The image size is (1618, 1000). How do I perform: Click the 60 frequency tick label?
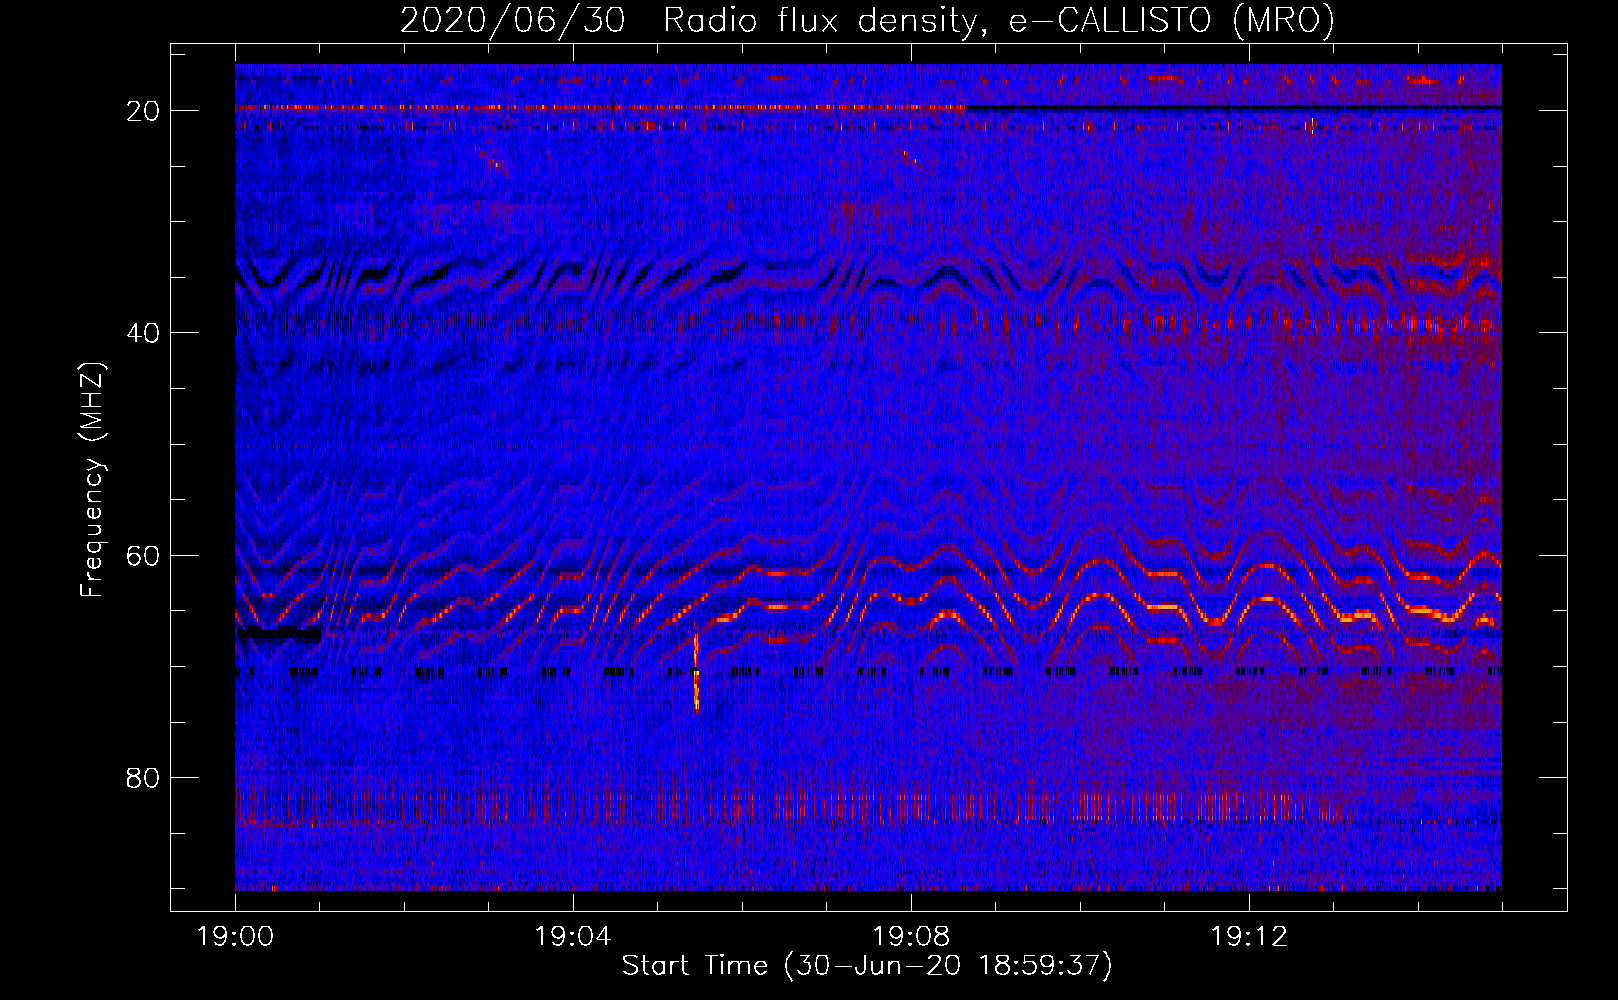[143, 555]
